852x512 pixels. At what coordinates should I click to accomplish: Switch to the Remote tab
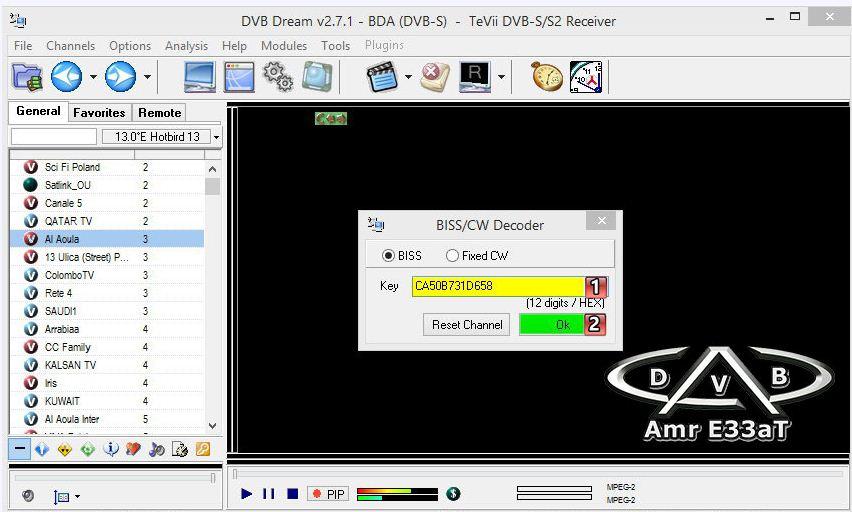point(159,113)
